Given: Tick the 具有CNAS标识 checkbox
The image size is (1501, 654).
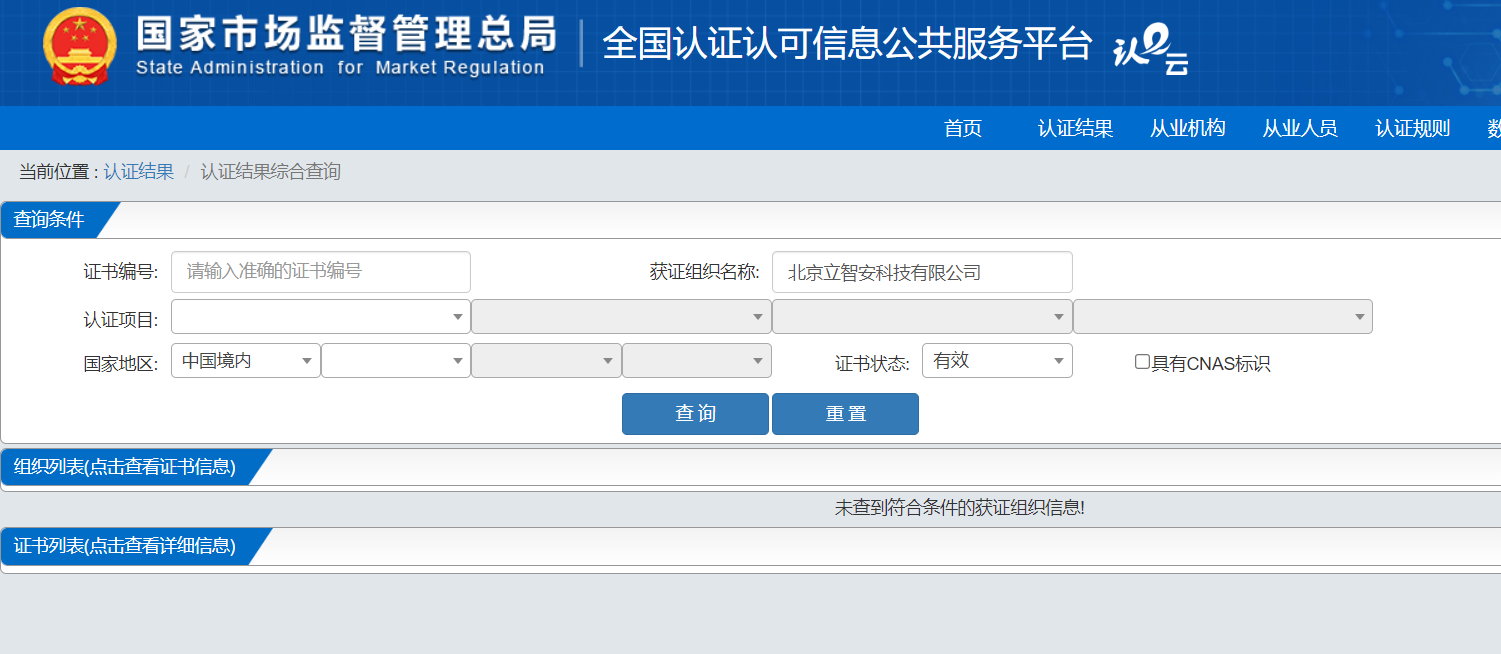Looking at the screenshot, I should pyautogui.click(x=1142, y=362).
